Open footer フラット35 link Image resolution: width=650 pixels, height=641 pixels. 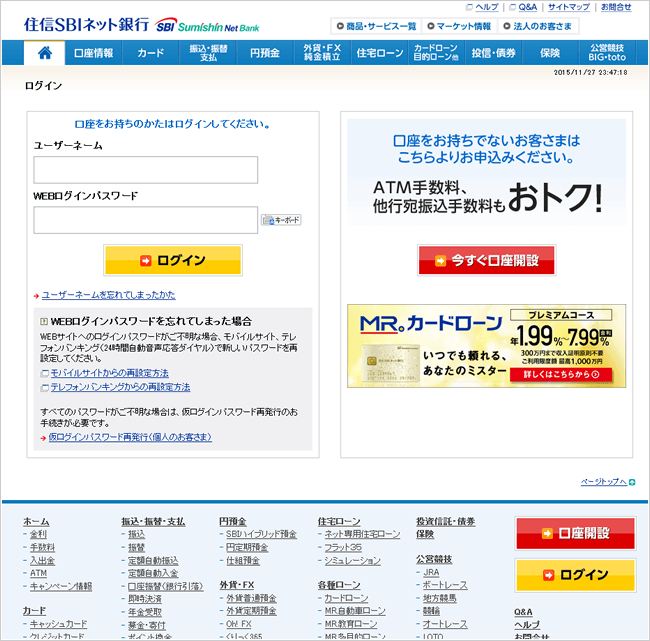[343, 548]
